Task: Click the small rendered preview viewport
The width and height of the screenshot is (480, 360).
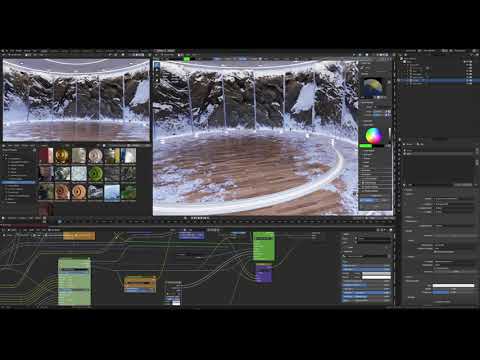Action: (76, 100)
